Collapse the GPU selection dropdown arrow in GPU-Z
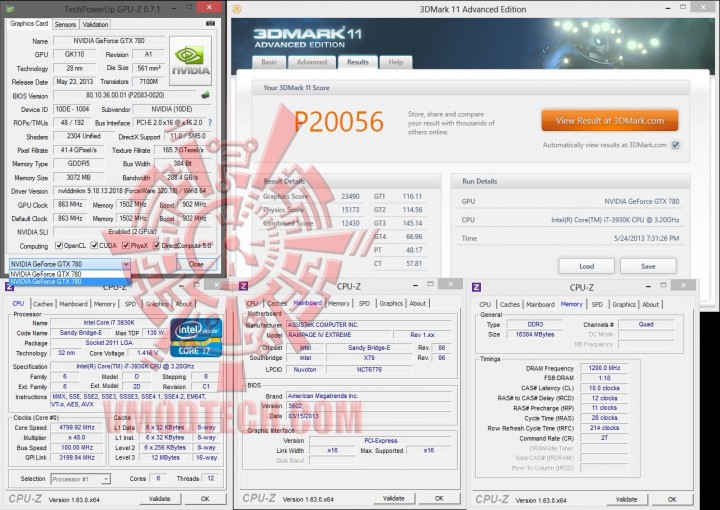The height and width of the screenshot is (510, 720). coord(125,264)
